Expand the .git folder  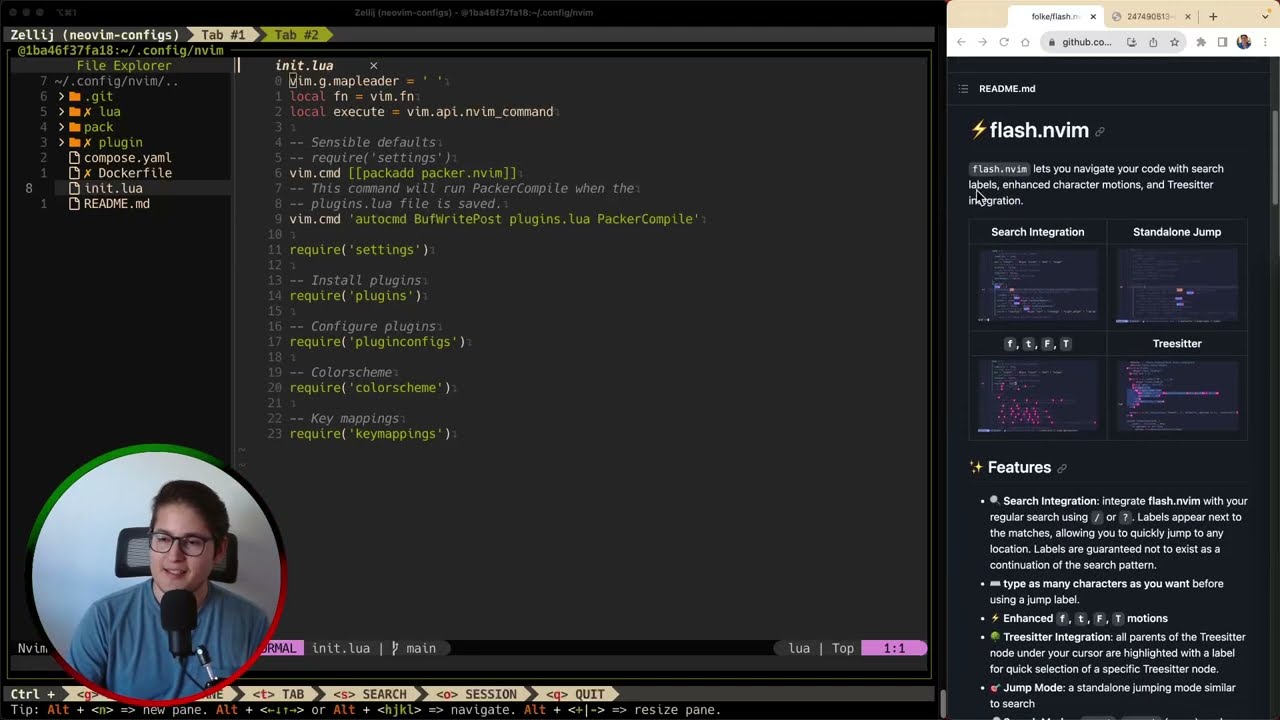coord(61,97)
